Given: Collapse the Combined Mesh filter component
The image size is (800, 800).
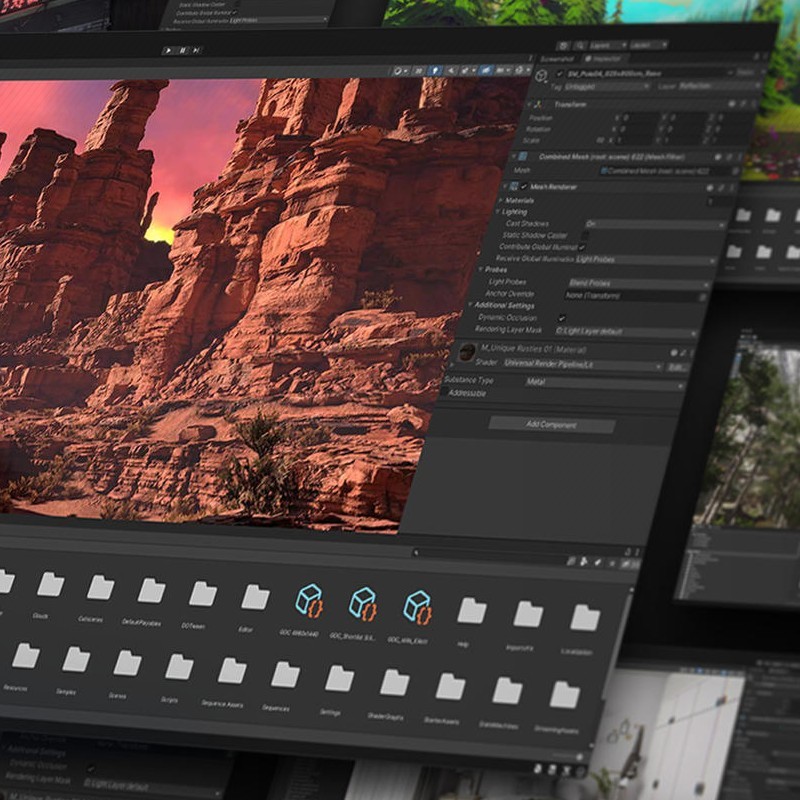Looking at the screenshot, I should (515, 156).
